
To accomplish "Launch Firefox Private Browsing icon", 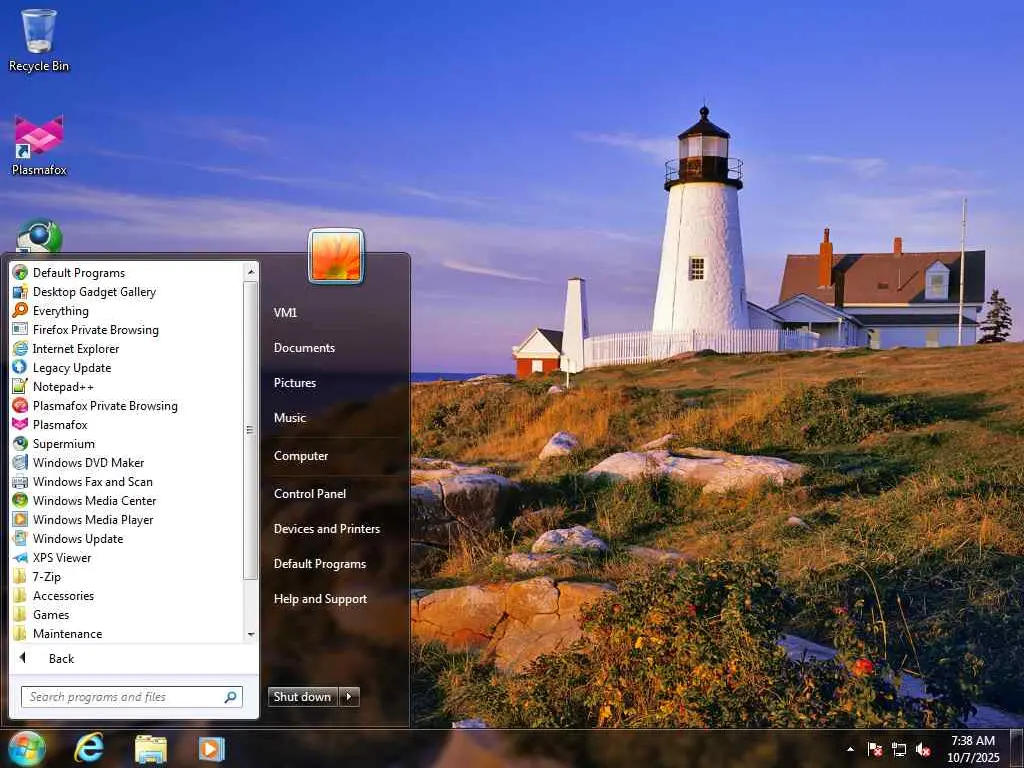I will pyautogui.click(x=20, y=330).
